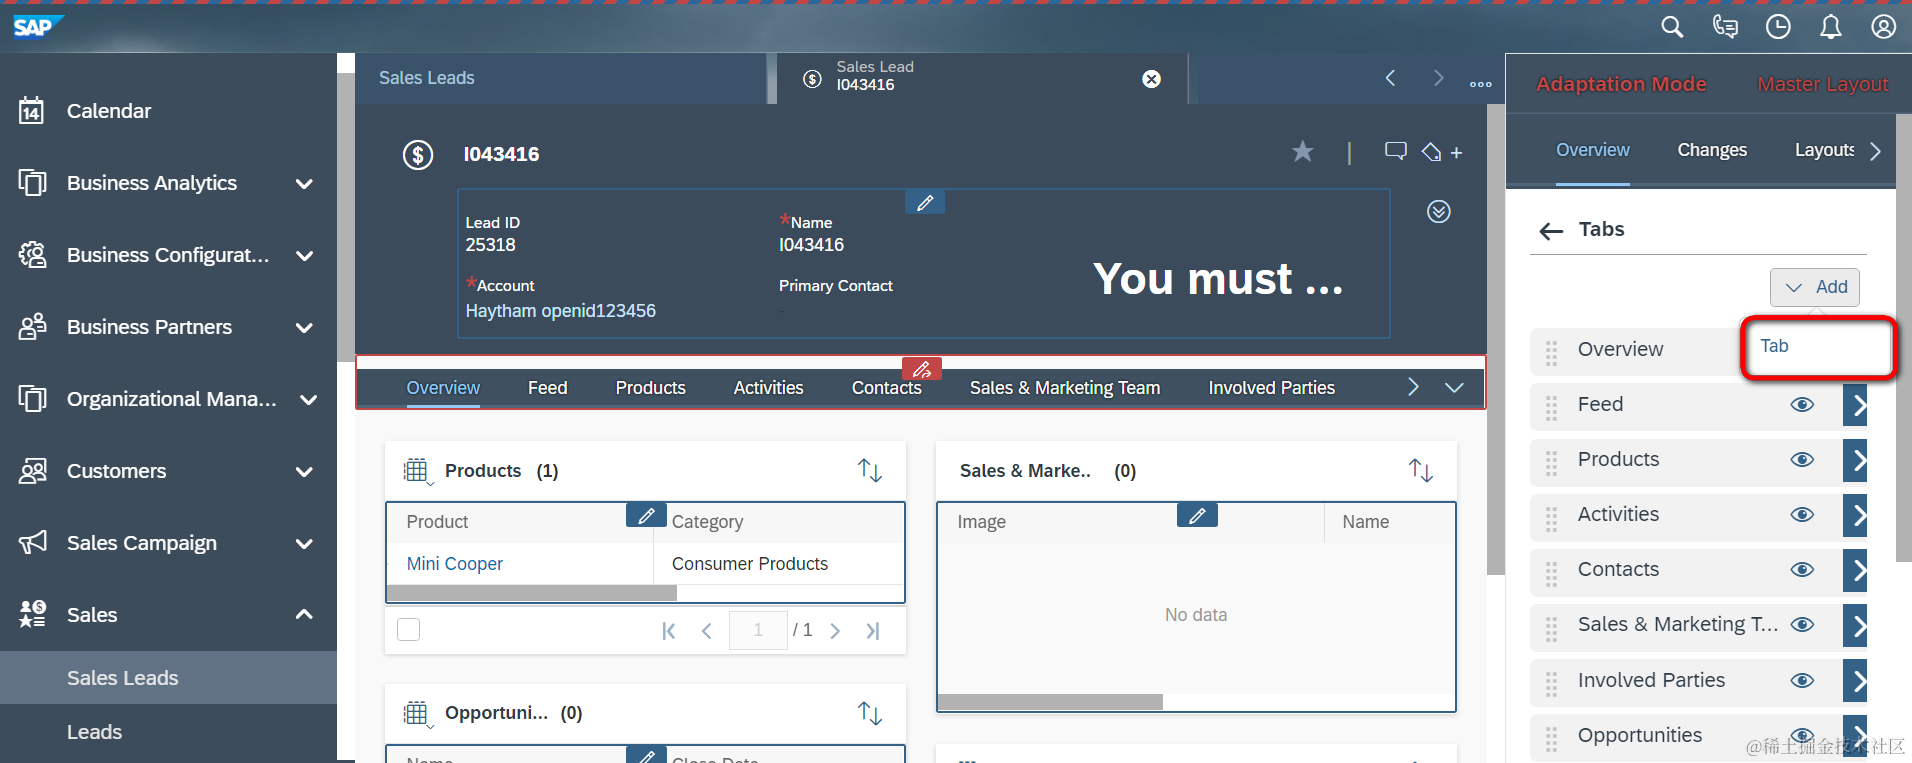Open Opportunities table view icon
This screenshot has width=1912, height=763.
(x=417, y=714)
